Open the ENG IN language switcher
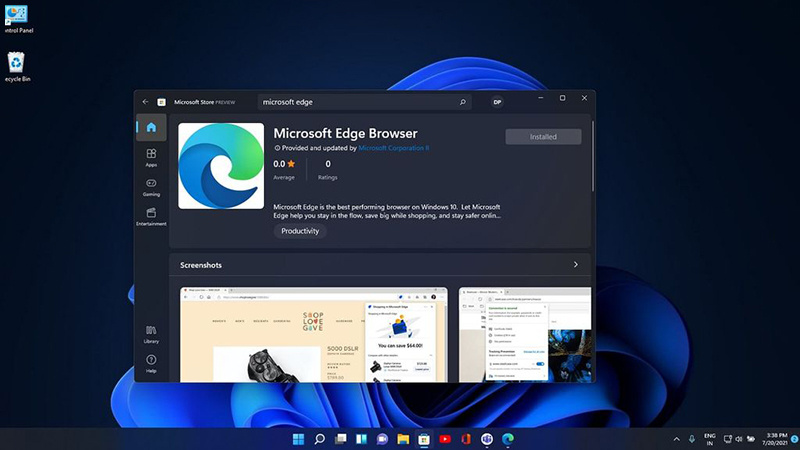The image size is (800, 450). coord(710,439)
